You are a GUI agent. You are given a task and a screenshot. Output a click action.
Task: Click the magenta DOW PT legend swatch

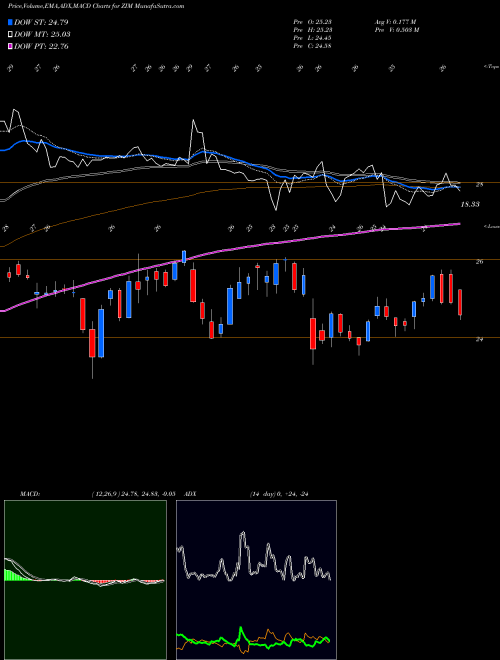(x=11, y=47)
